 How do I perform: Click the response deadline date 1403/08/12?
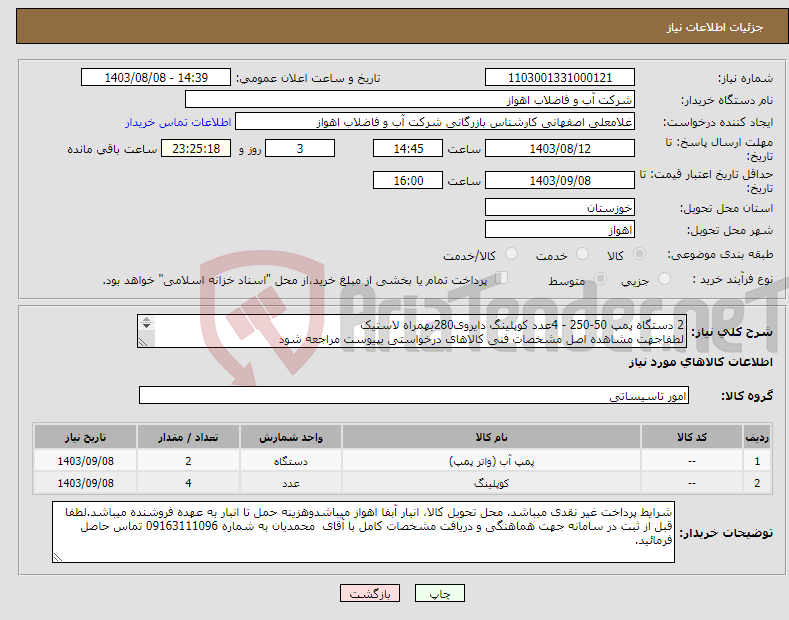click(x=560, y=148)
